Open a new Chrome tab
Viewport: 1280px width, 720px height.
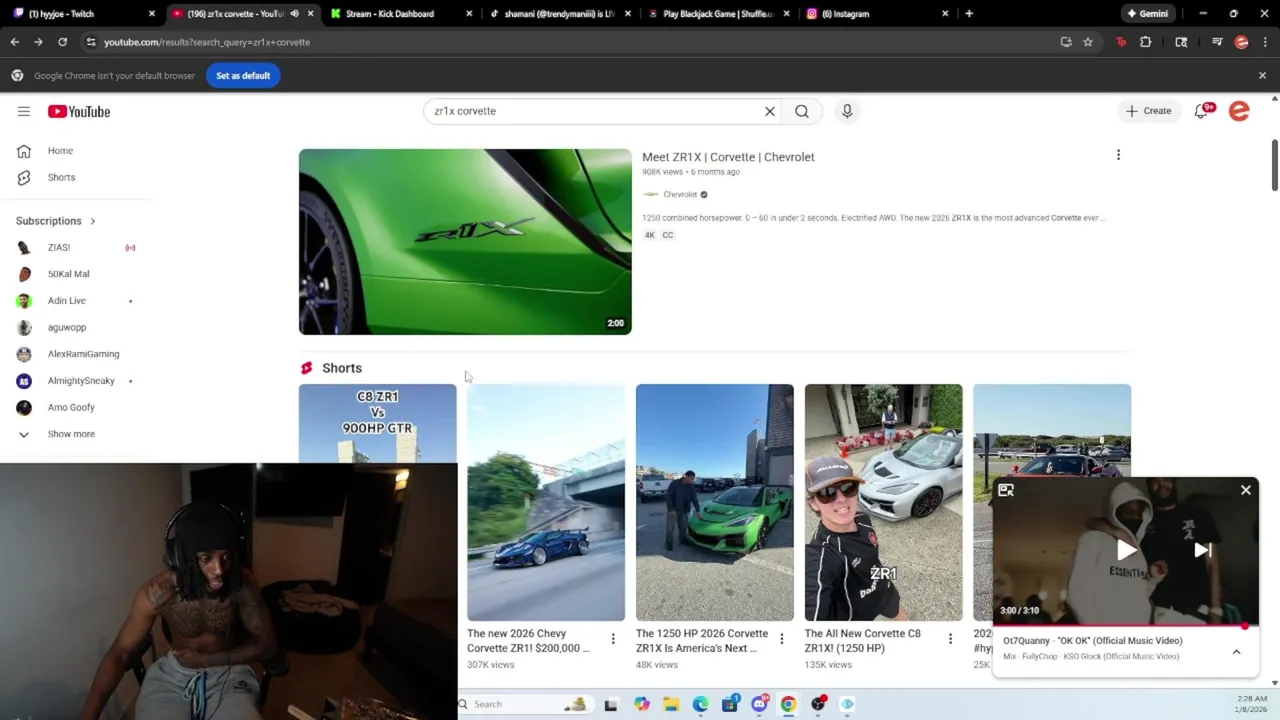pyautogui.click(x=969, y=14)
